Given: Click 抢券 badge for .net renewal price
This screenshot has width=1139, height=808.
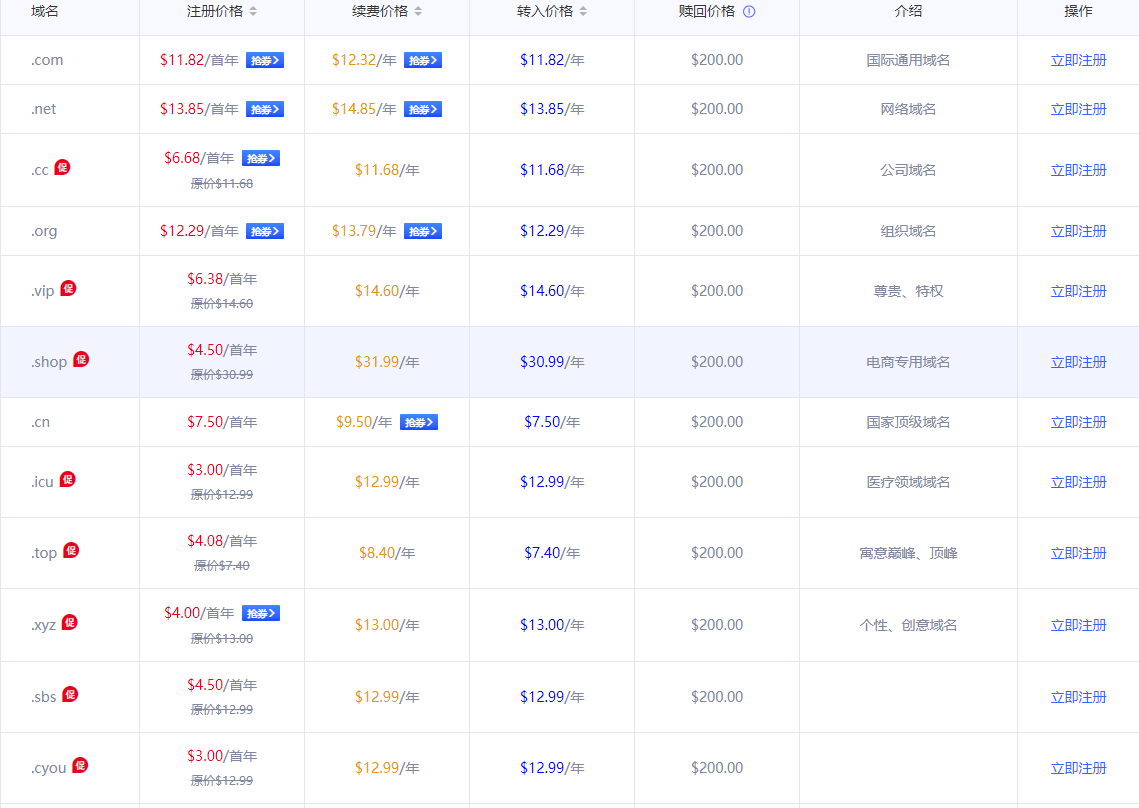Looking at the screenshot, I should point(422,109).
